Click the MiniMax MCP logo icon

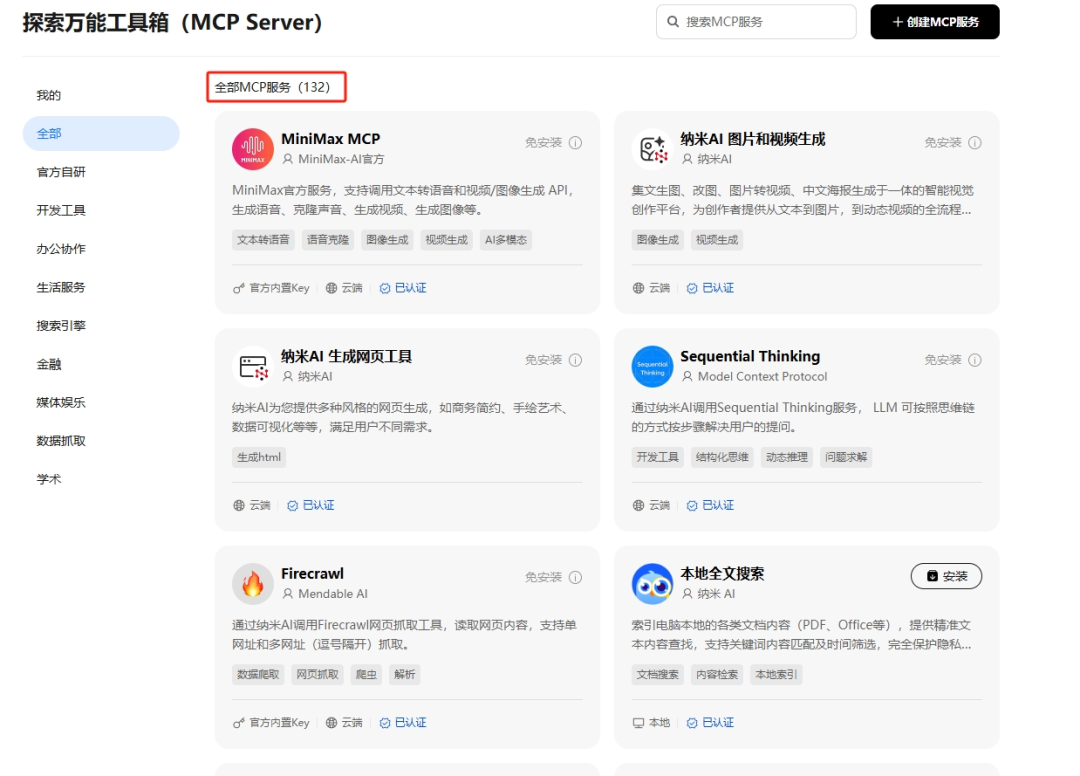tap(253, 149)
